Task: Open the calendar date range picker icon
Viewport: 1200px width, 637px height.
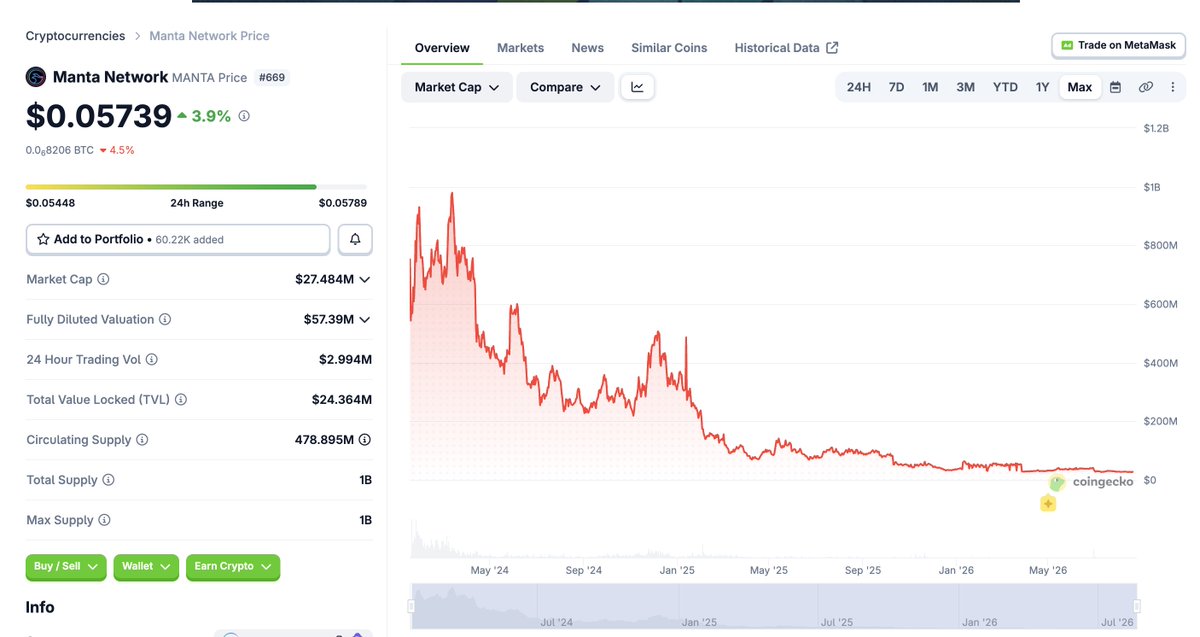Action: (1116, 87)
